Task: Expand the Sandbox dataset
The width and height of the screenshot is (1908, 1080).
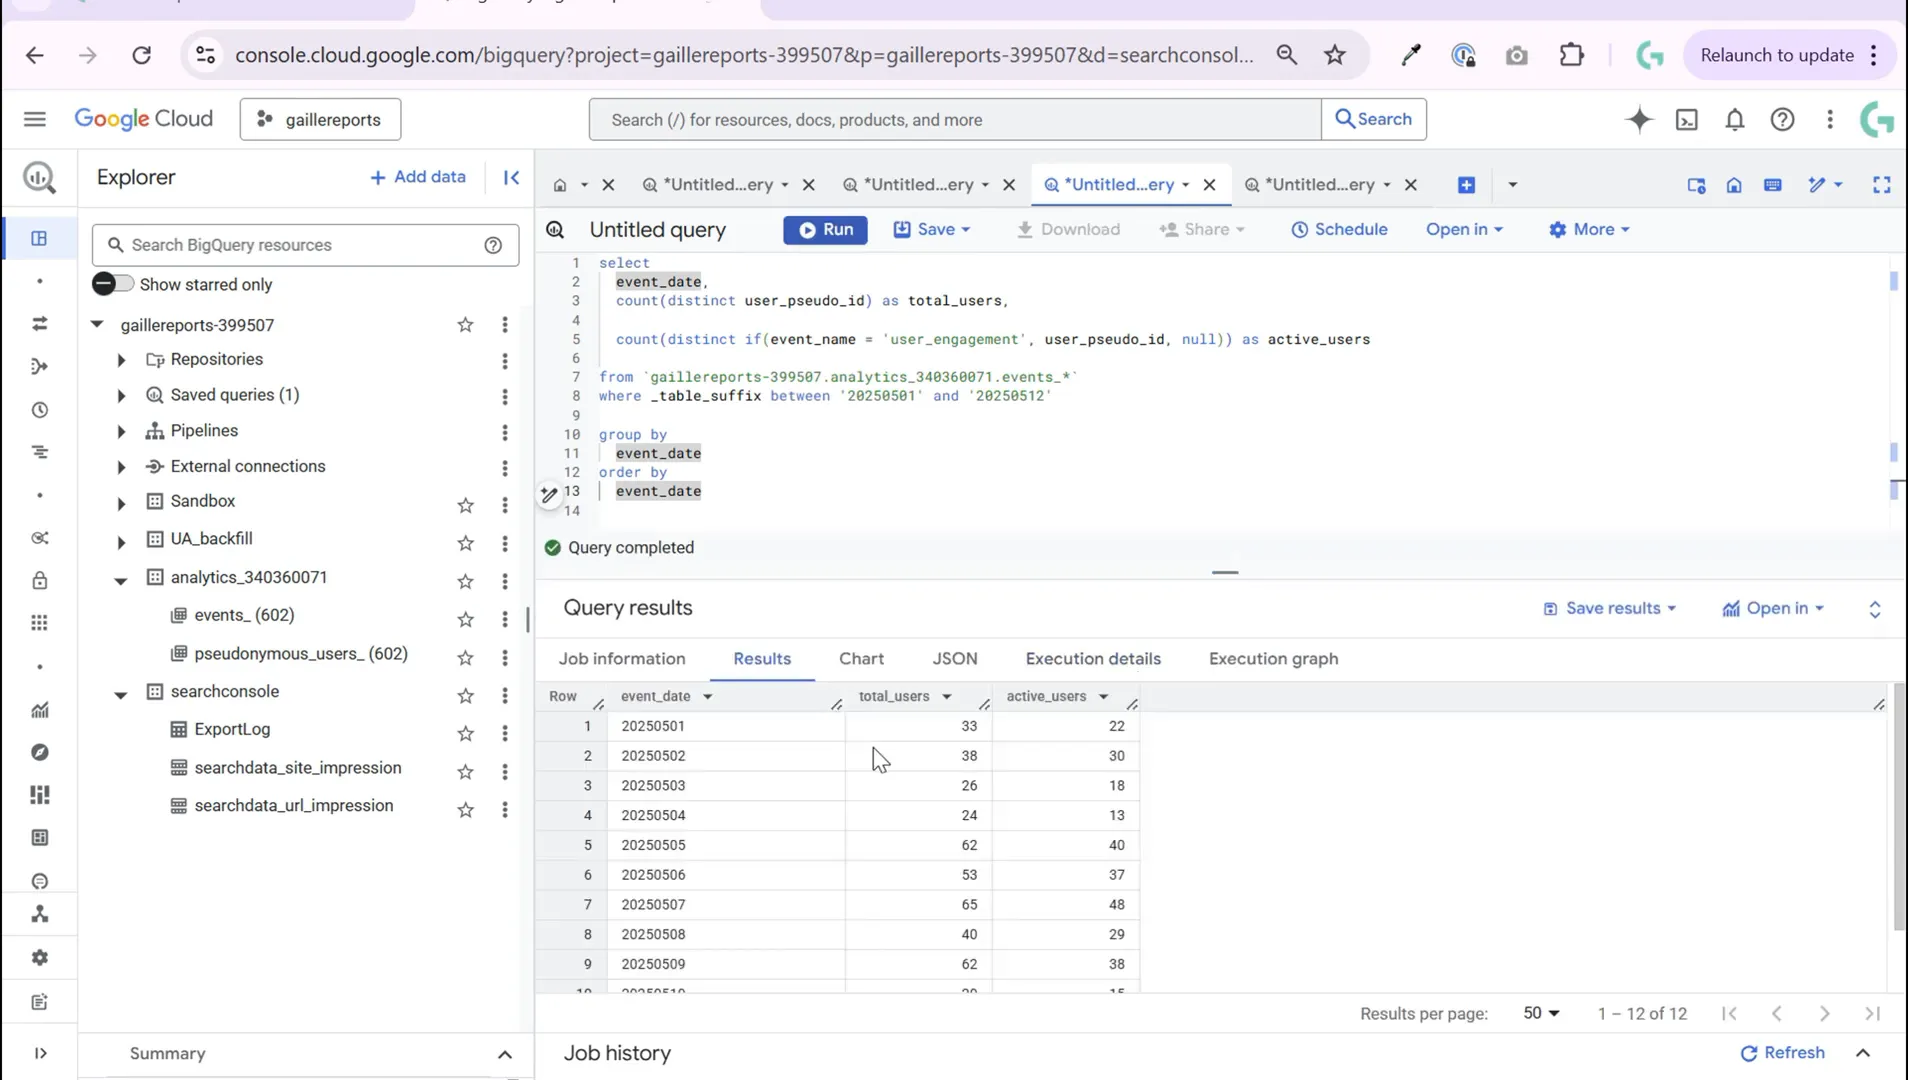Action: point(121,503)
